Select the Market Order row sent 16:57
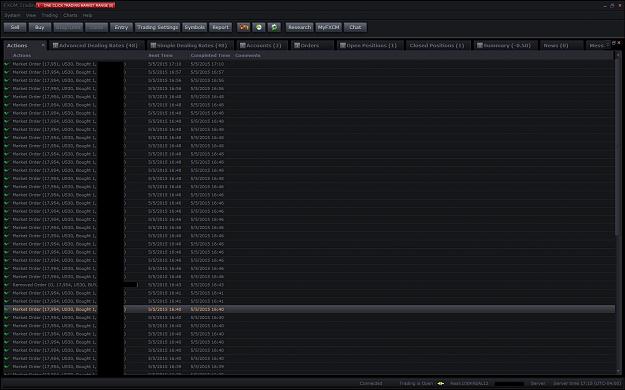The width and height of the screenshot is (625, 390). [x=309, y=72]
